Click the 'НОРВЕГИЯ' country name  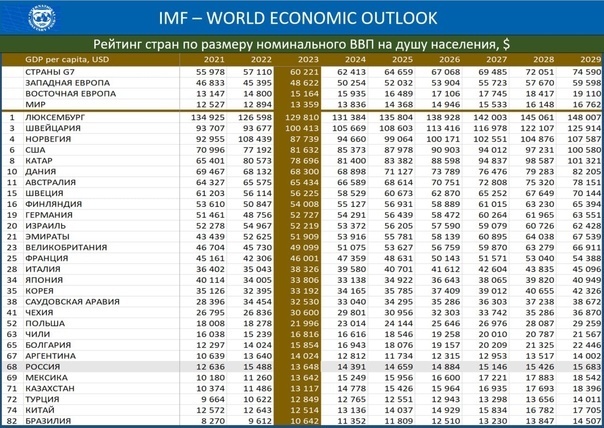[x=48, y=139]
